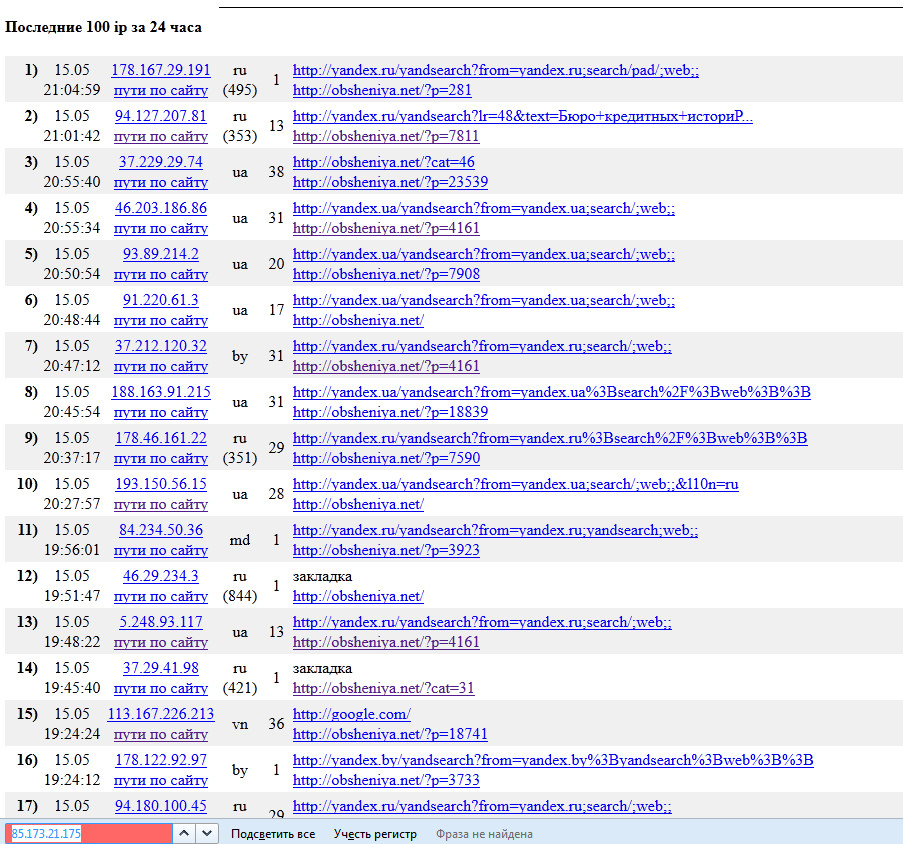903x844 pixels.
Task: Click 'пути по сайту' under 188.163.91.215
Action: (x=161, y=413)
